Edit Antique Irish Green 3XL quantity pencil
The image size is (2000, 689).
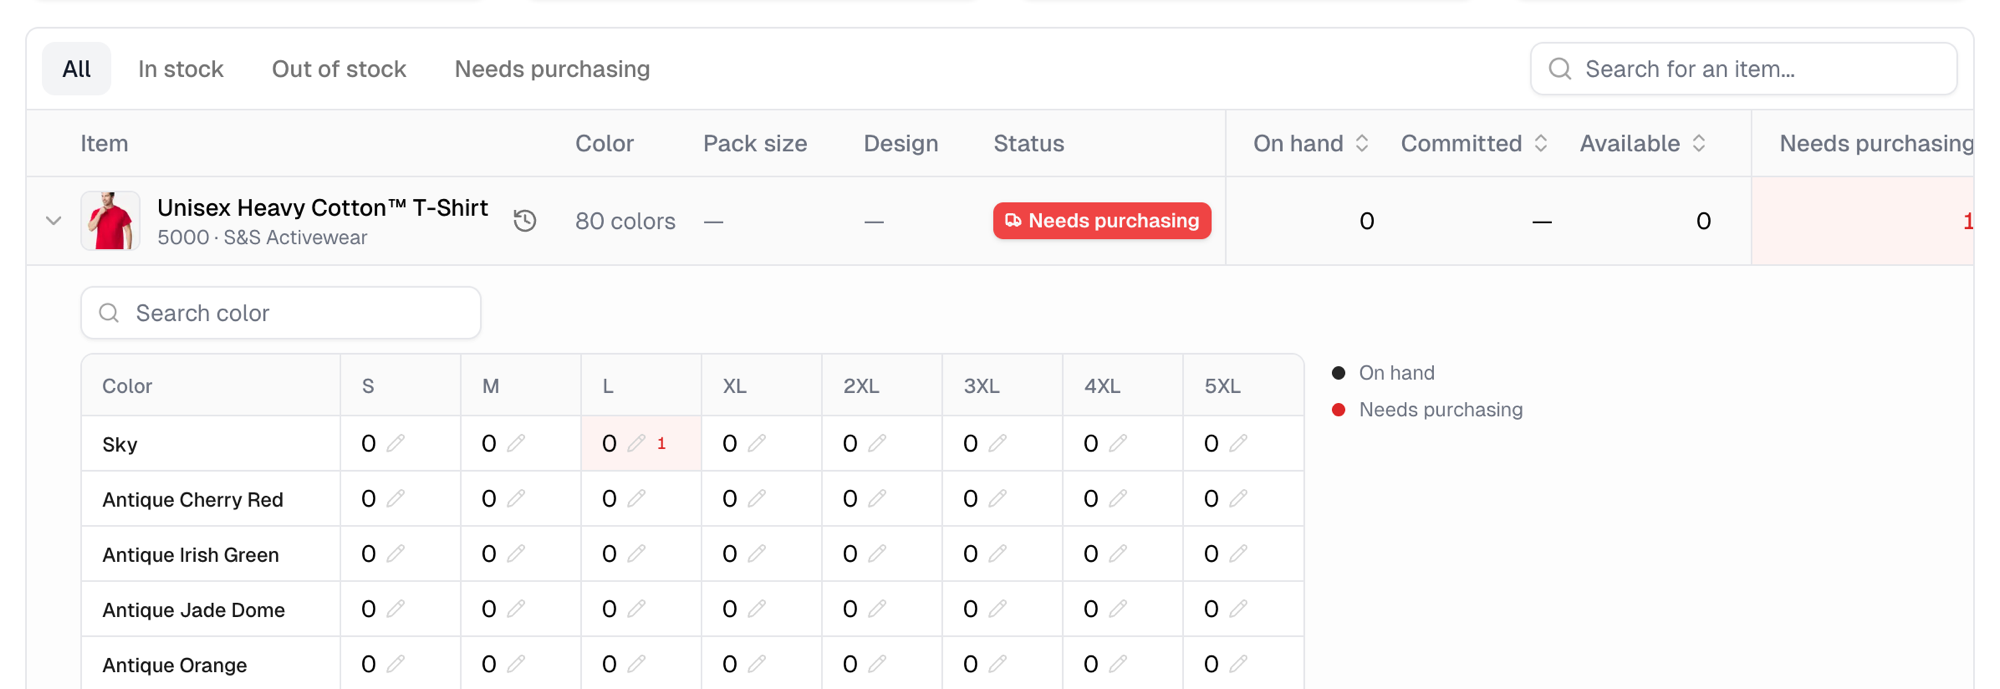997,553
